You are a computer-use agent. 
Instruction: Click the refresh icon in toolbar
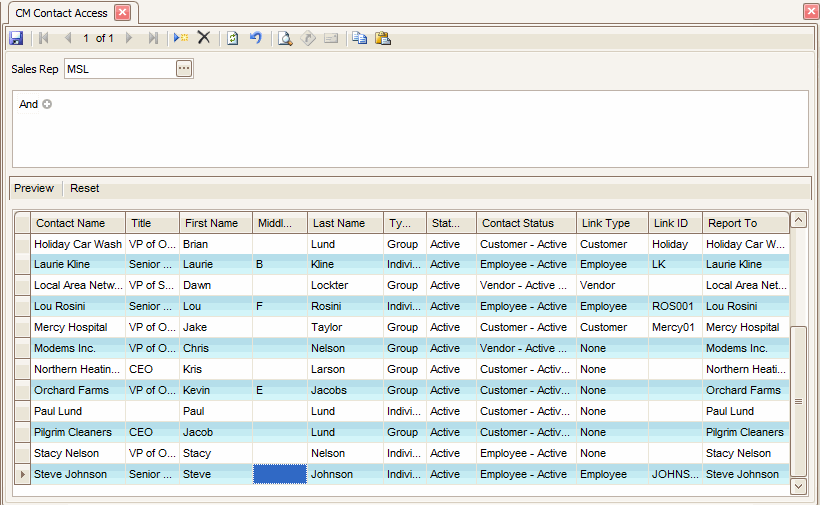pos(232,38)
